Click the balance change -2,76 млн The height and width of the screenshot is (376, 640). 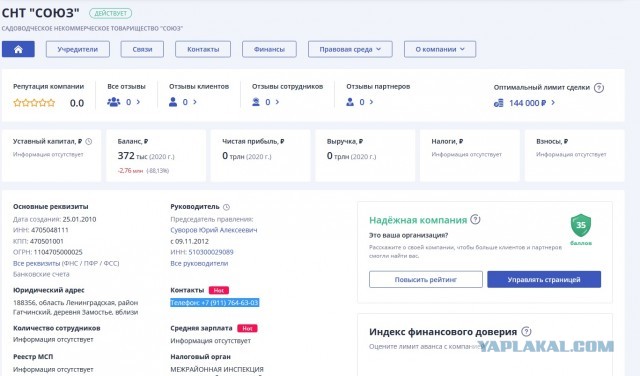click(x=130, y=171)
